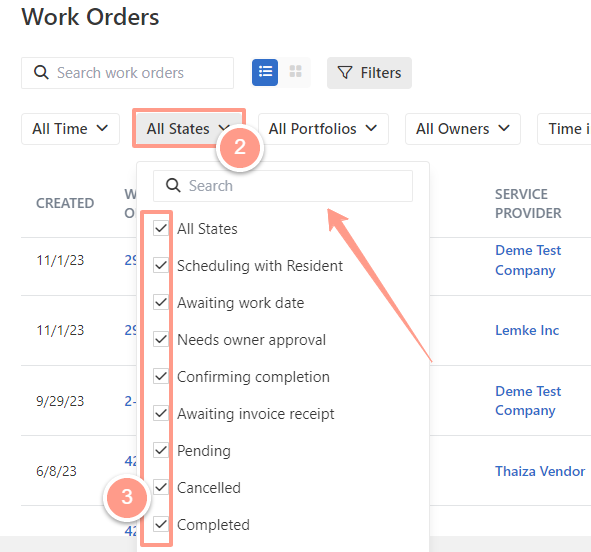591x552 pixels.
Task: Toggle Needs owner approval checkbox
Action: click(161, 339)
